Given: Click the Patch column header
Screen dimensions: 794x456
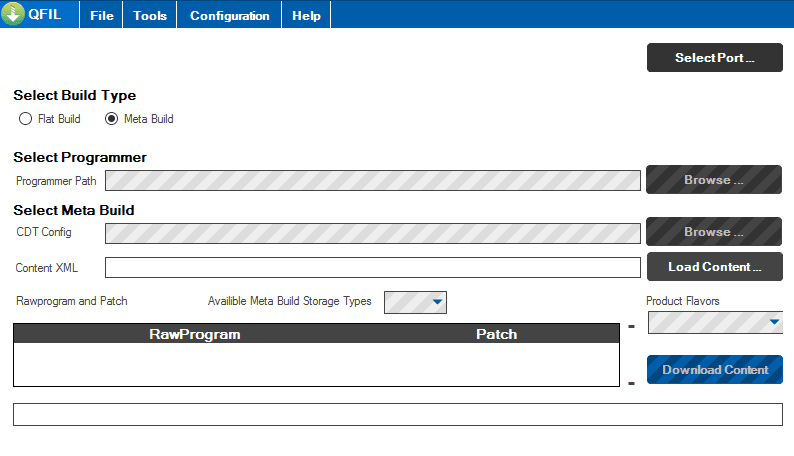Looking at the screenshot, I should tap(496, 334).
